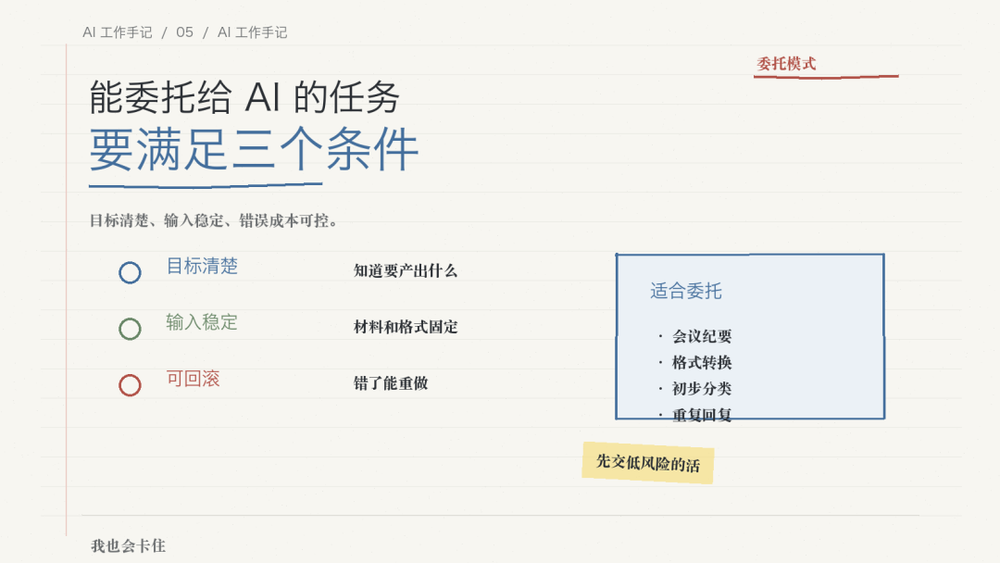Click the 委托模式 tag in the corner

(x=786, y=64)
